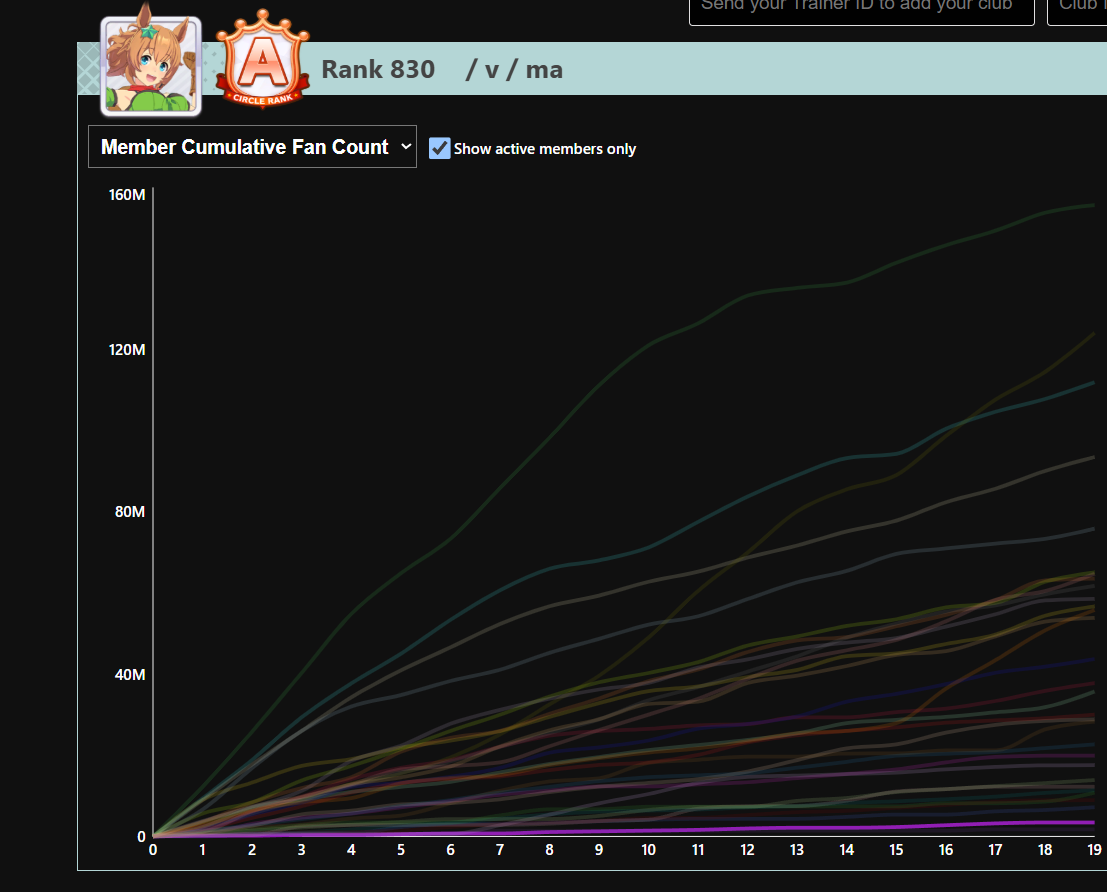
Task: Click the 'Show active members only' label
Action: [544, 149]
